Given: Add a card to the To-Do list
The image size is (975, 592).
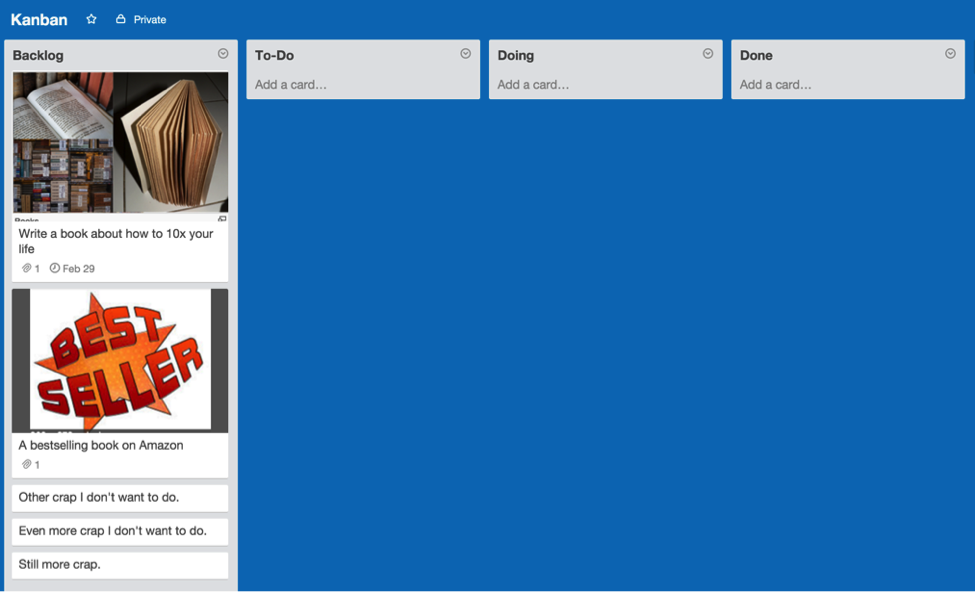Looking at the screenshot, I should 291,85.
